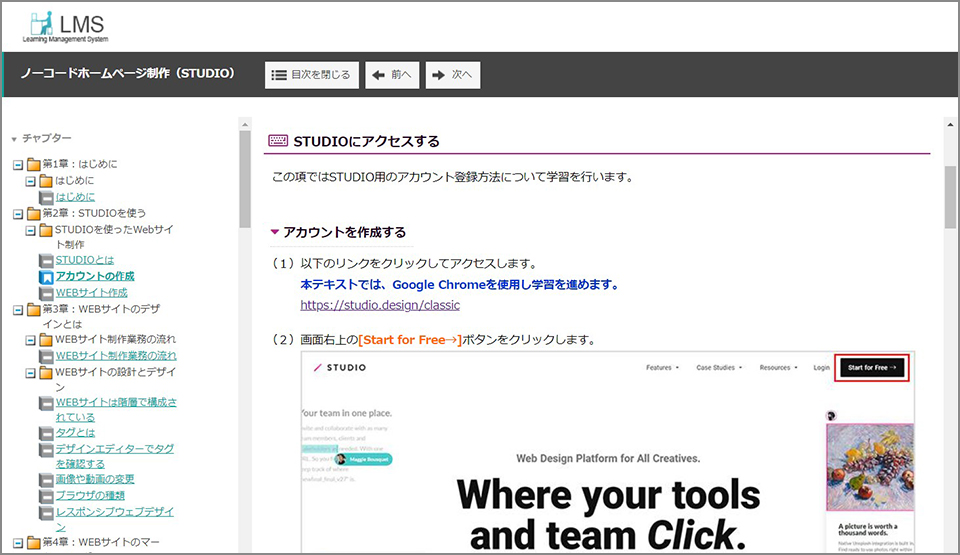Open the はじめに lesson link

coord(75,197)
